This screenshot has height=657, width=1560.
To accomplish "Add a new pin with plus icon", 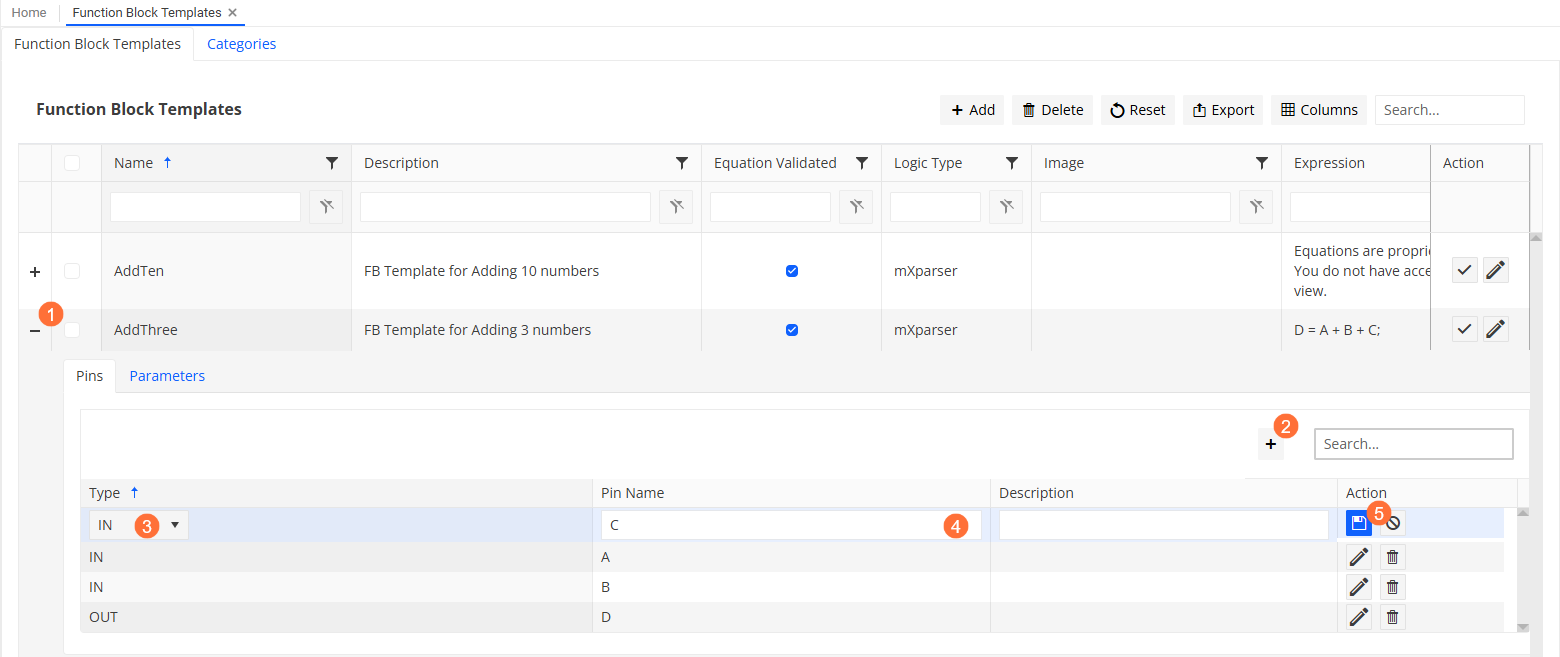I will (1271, 444).
